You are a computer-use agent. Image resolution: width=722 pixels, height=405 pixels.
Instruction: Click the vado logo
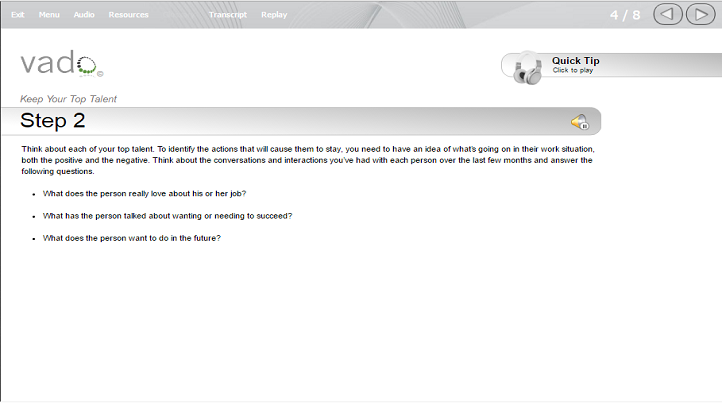pos(62,64)
